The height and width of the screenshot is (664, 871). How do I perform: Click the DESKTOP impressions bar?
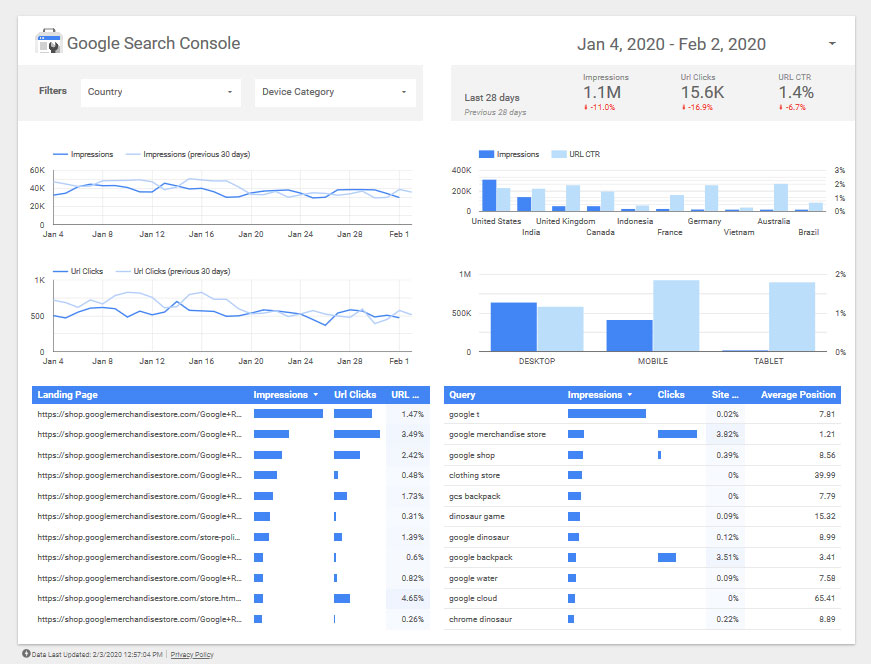[513, 326]
